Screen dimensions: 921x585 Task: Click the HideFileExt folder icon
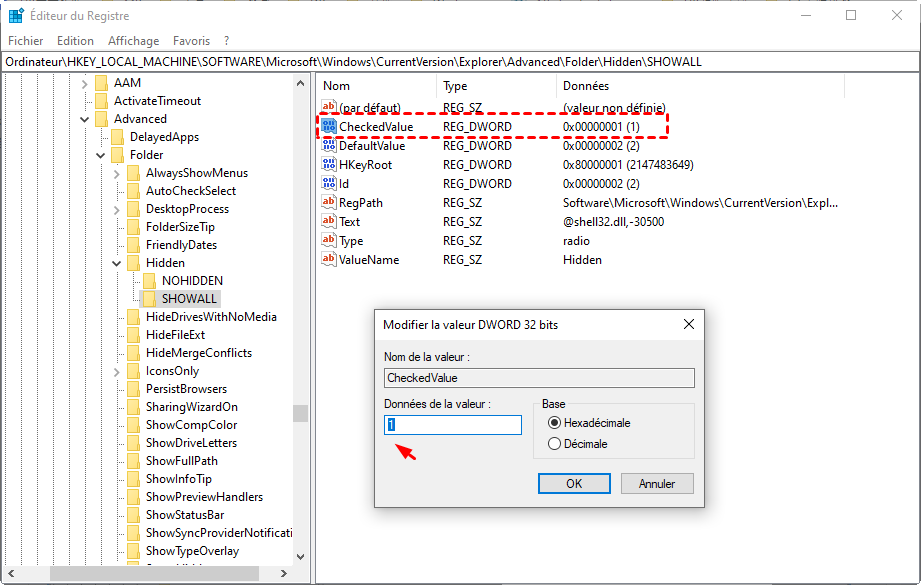coord(134,335)
